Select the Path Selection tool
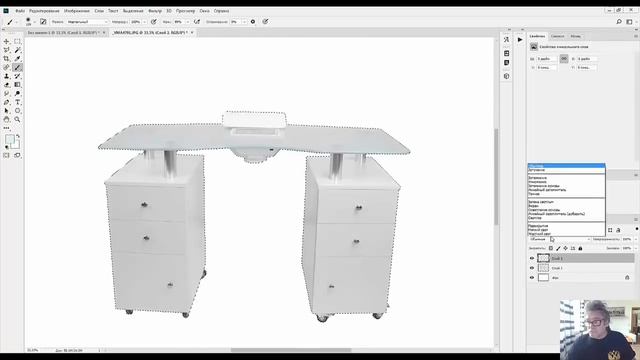The image size is (640, 360). [7, 111]
